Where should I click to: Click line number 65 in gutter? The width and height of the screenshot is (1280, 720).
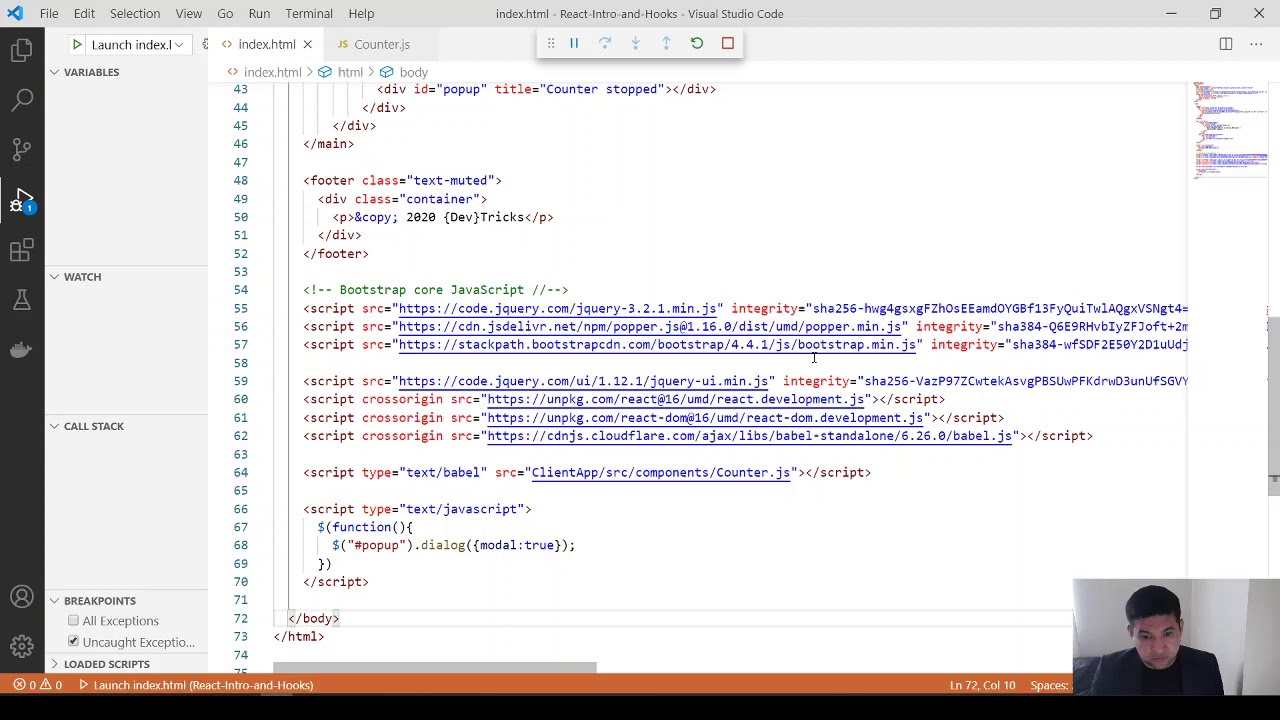[241, 490]
